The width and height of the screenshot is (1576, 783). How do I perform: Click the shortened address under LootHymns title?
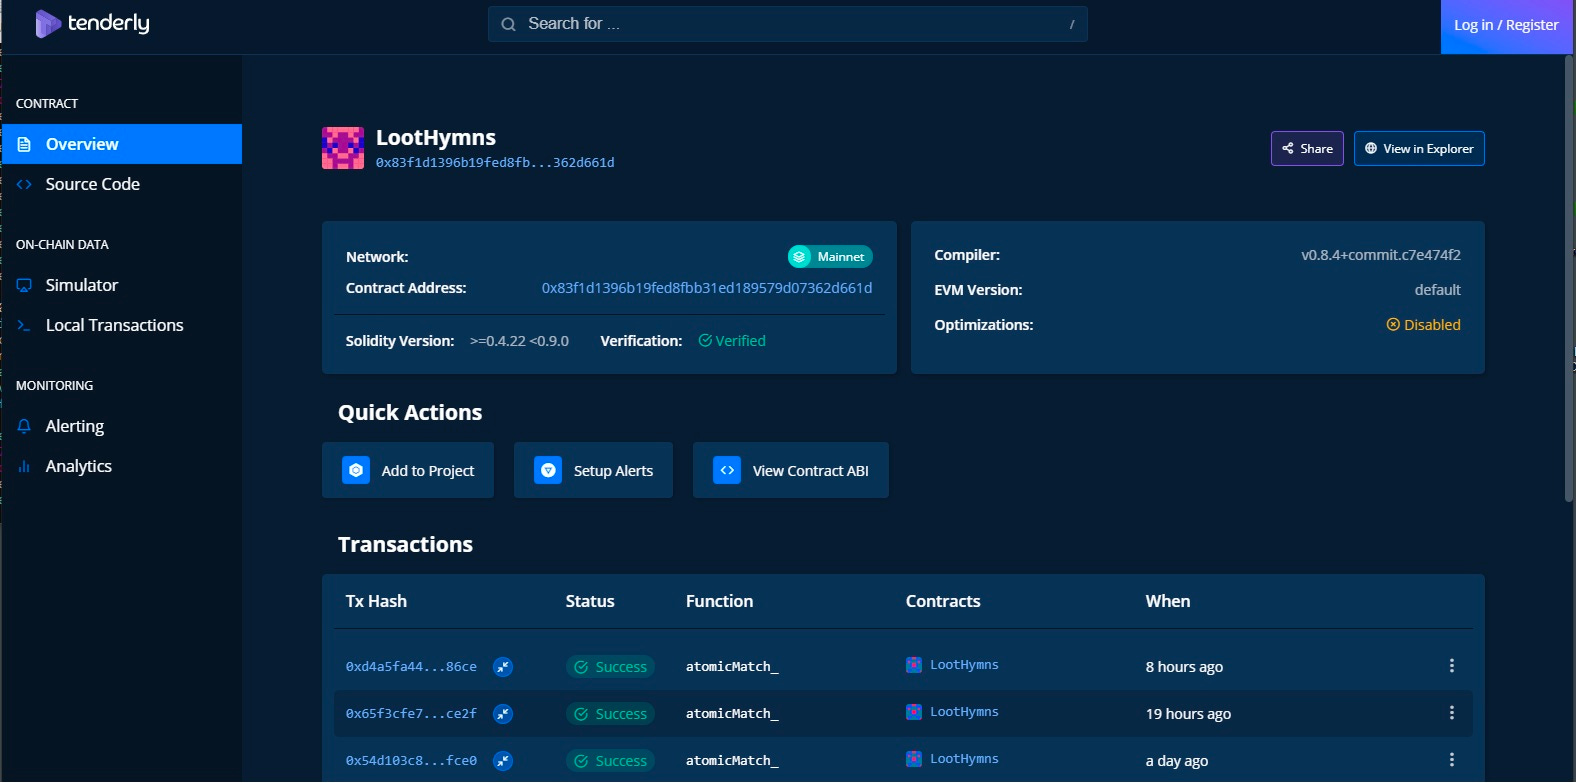pos(495,162)
